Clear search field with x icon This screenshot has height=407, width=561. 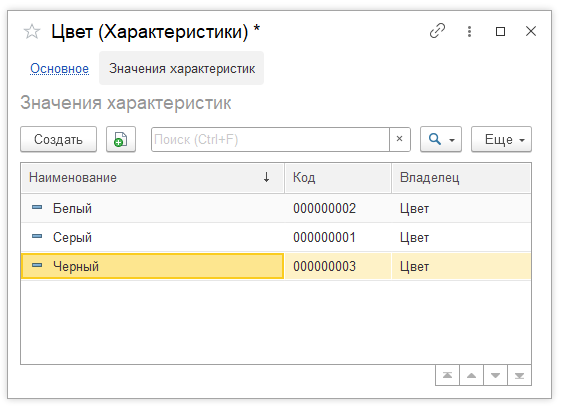400,139
